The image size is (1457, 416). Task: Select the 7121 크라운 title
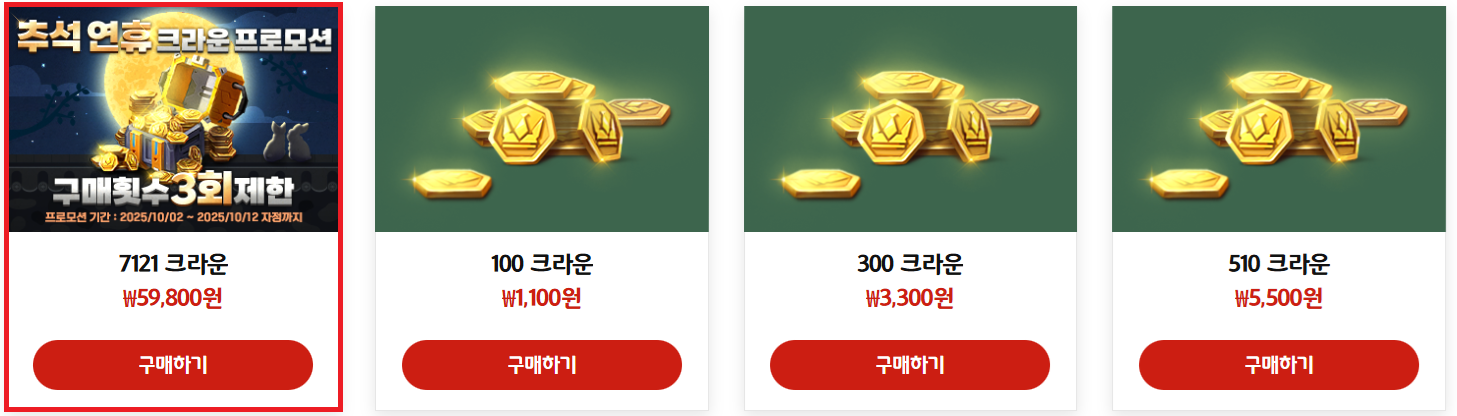click(173, 265)
